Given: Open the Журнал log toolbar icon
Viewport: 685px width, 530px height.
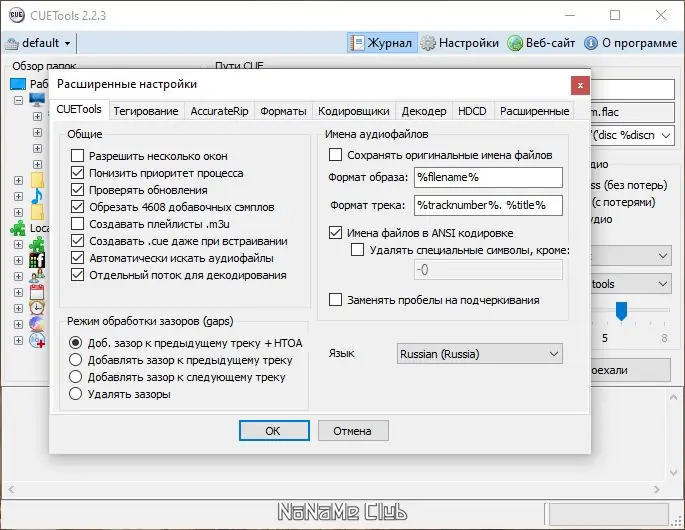Looking at the screenshot, I should pyautogui.click(x=357, y=43).
